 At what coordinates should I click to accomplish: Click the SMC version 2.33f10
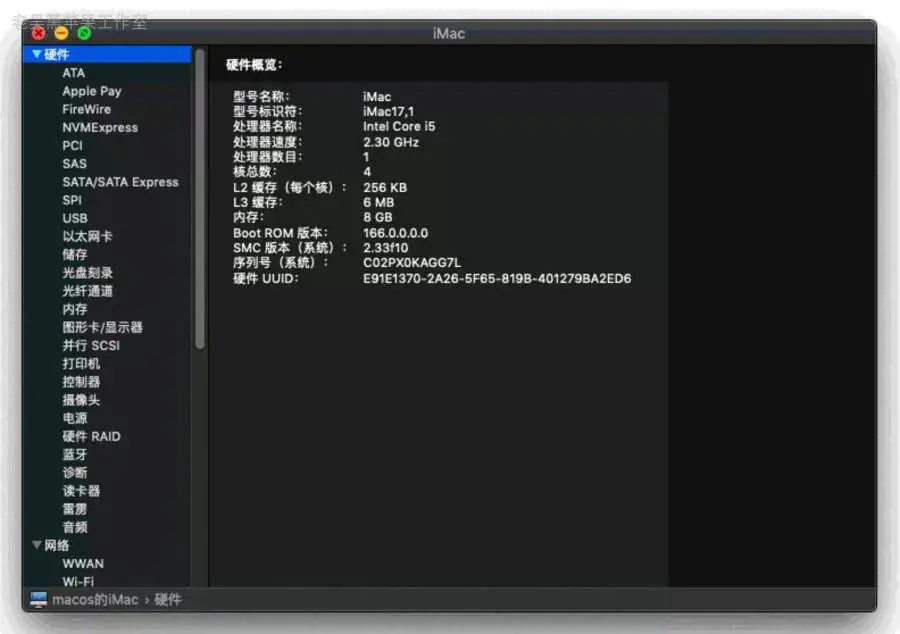pyautogui.click(x=385, y=248)
